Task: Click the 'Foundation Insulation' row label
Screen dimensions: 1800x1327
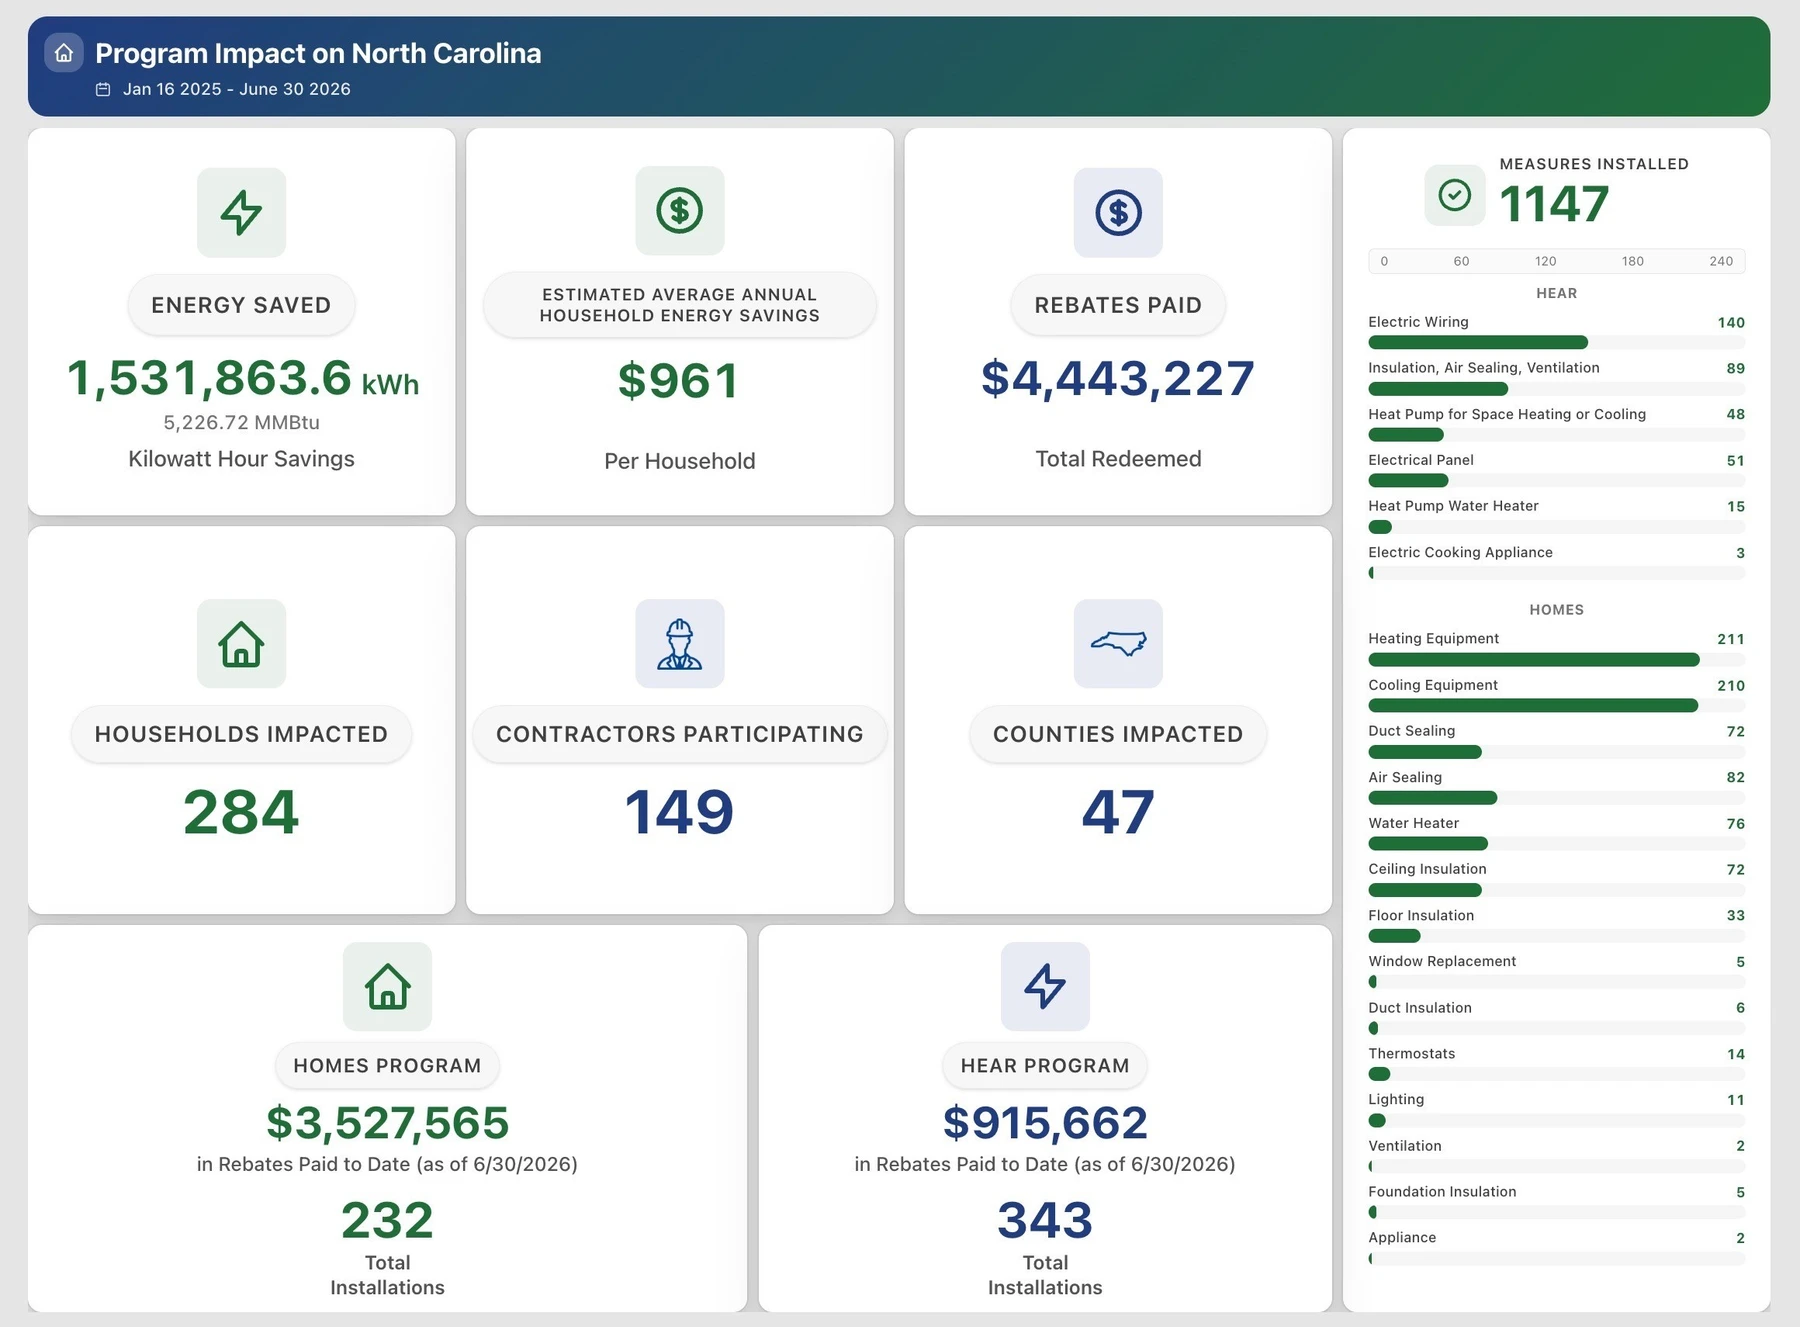Action: 1442,1192
